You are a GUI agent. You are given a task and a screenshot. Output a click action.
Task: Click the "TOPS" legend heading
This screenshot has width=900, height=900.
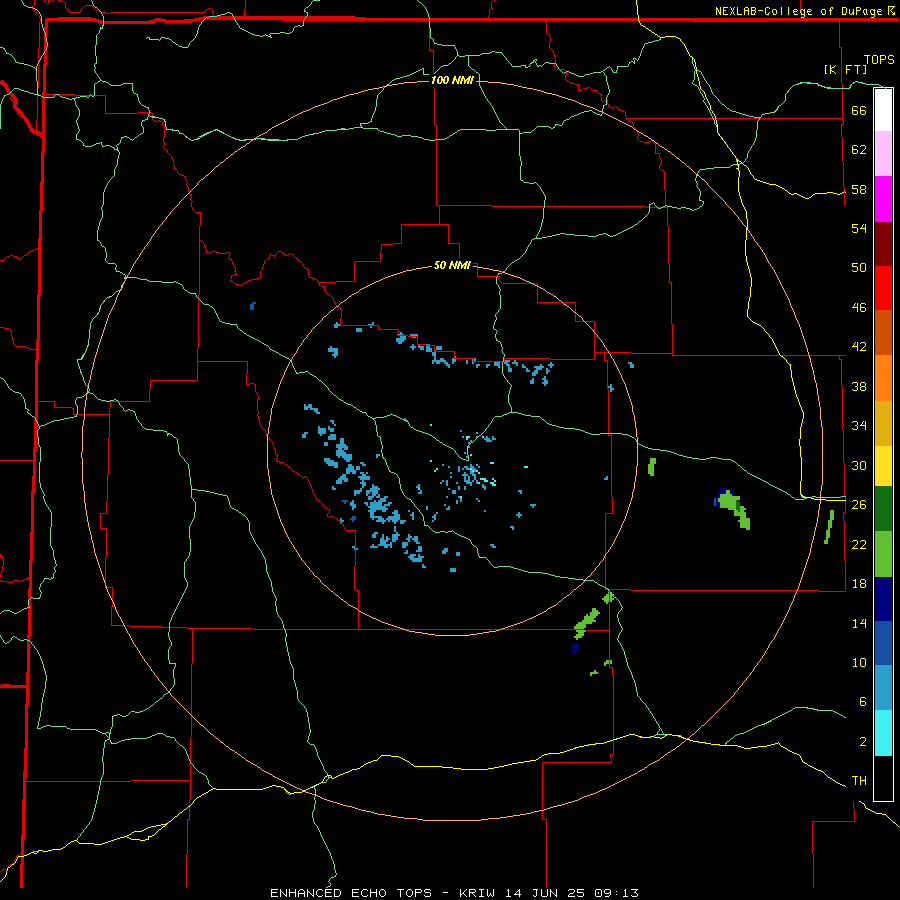pos(879,60)
